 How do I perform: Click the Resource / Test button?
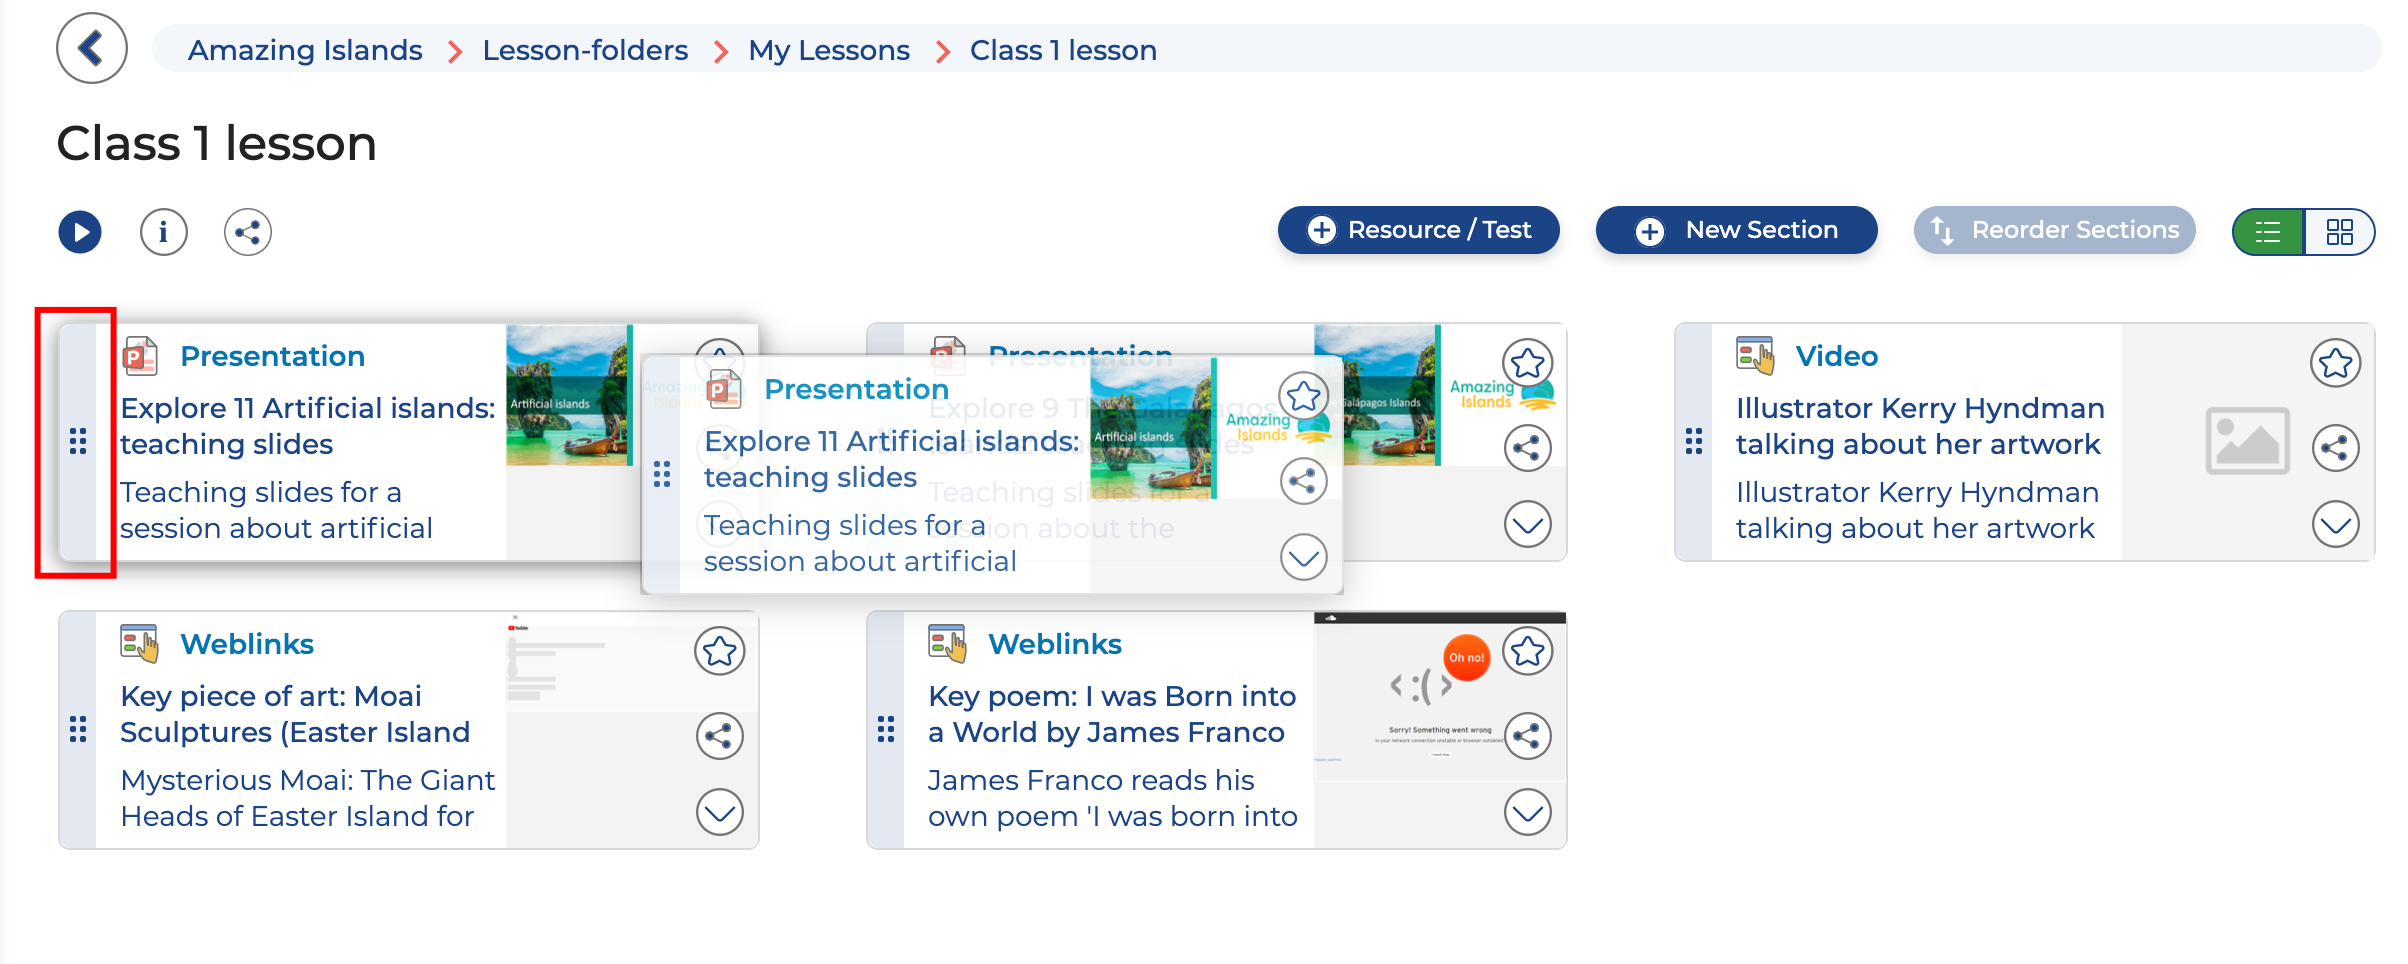click(x=1418, y=230)
